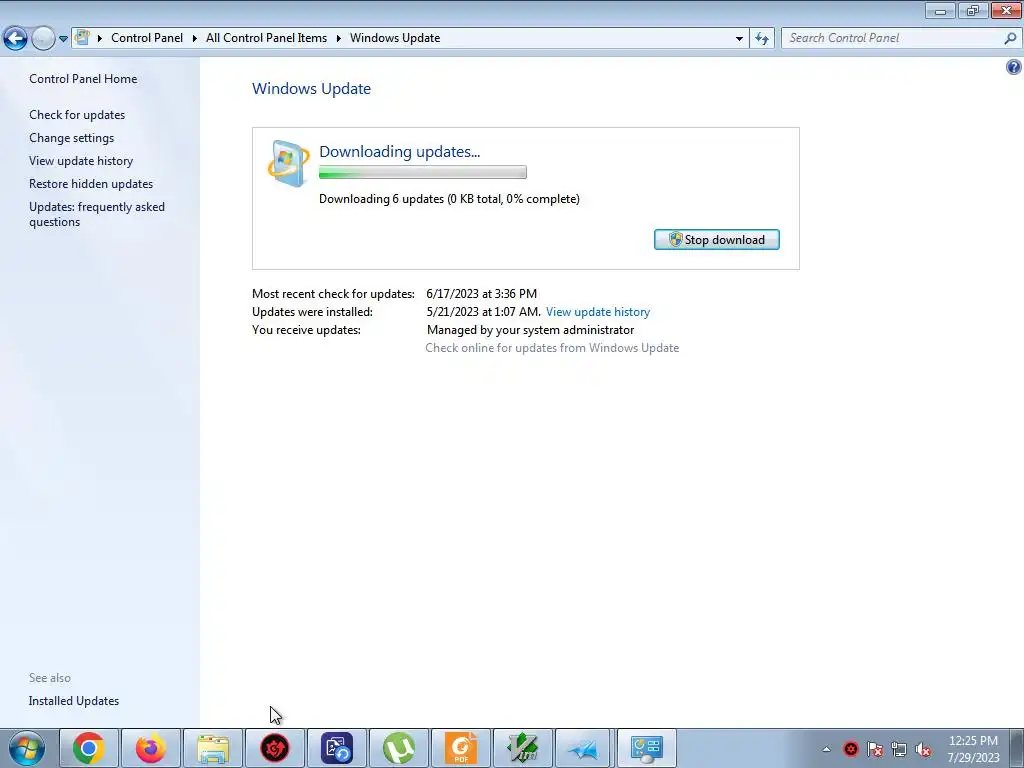Screen dimensions: 1024x768
Task: Open the blue file-sync app on taskbar
Action: click(337, 748)
